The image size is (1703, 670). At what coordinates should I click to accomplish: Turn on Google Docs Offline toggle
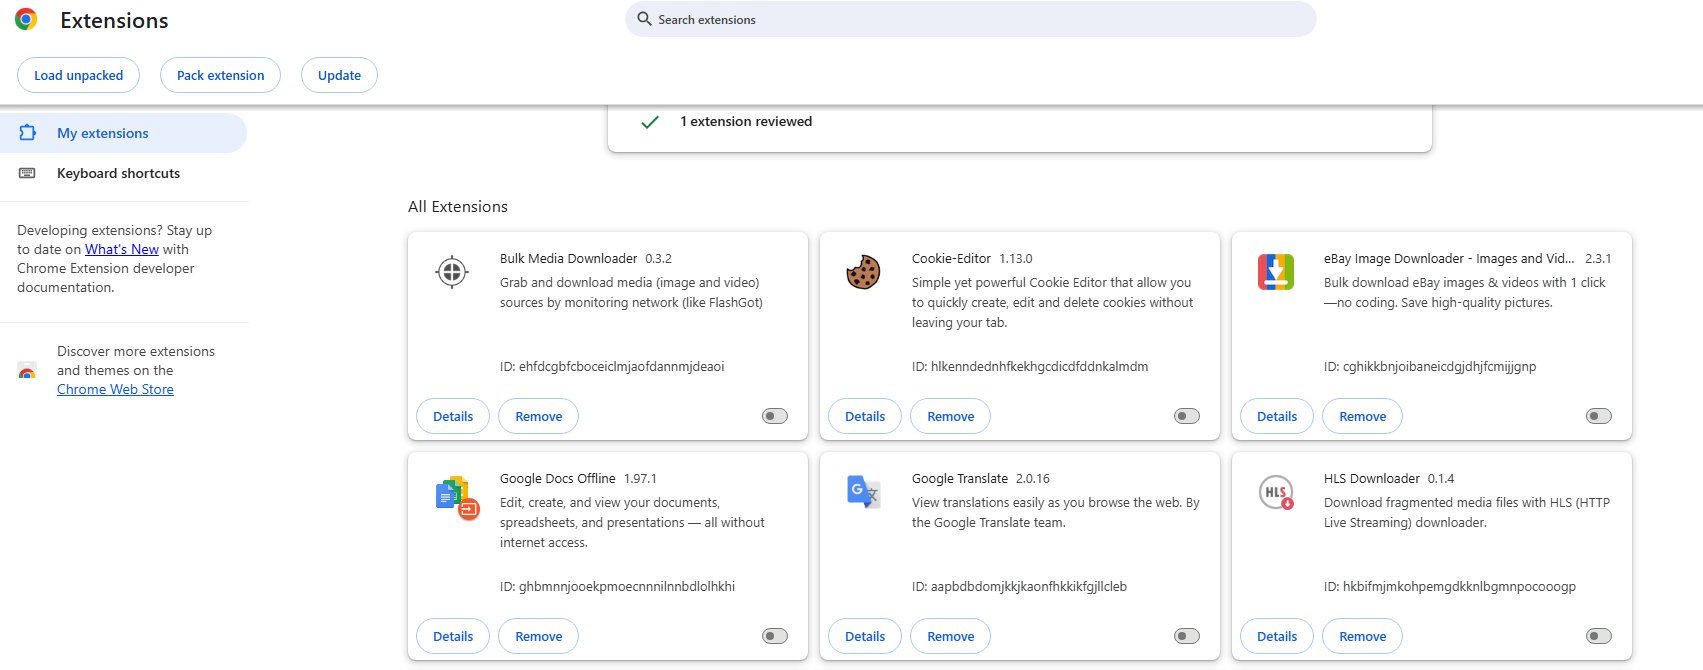pyautogui.click(x=775, y=636)
